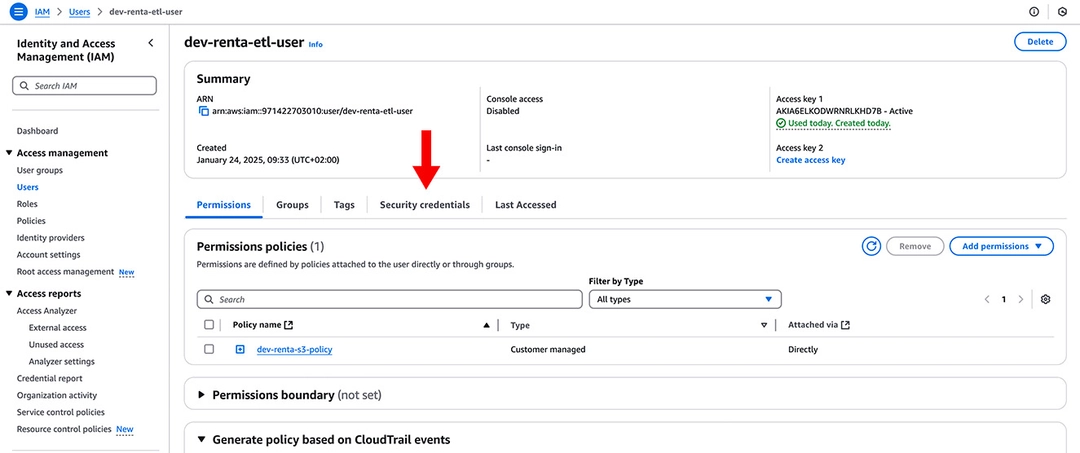
Task: Copy the ARN with the copy icon
Action: (x=203, y=111)
